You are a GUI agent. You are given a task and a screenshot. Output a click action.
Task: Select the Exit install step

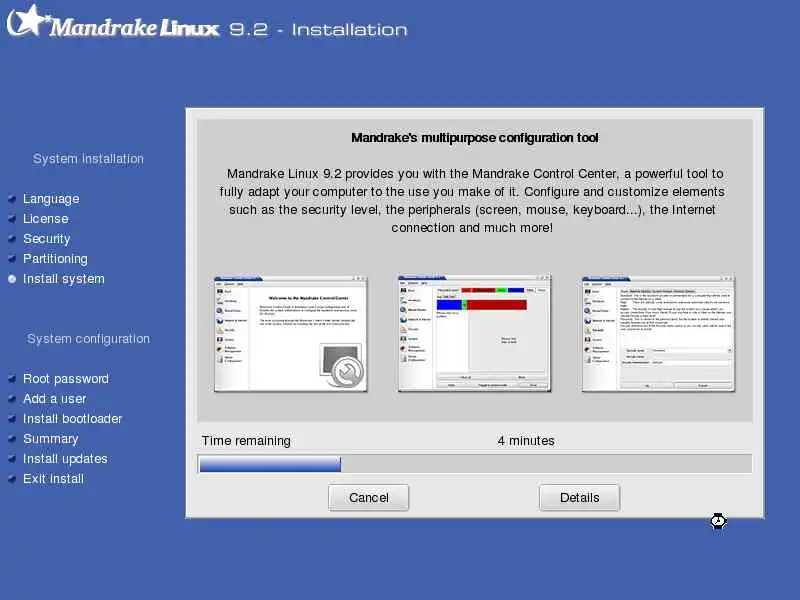click(x=53, y=479)
